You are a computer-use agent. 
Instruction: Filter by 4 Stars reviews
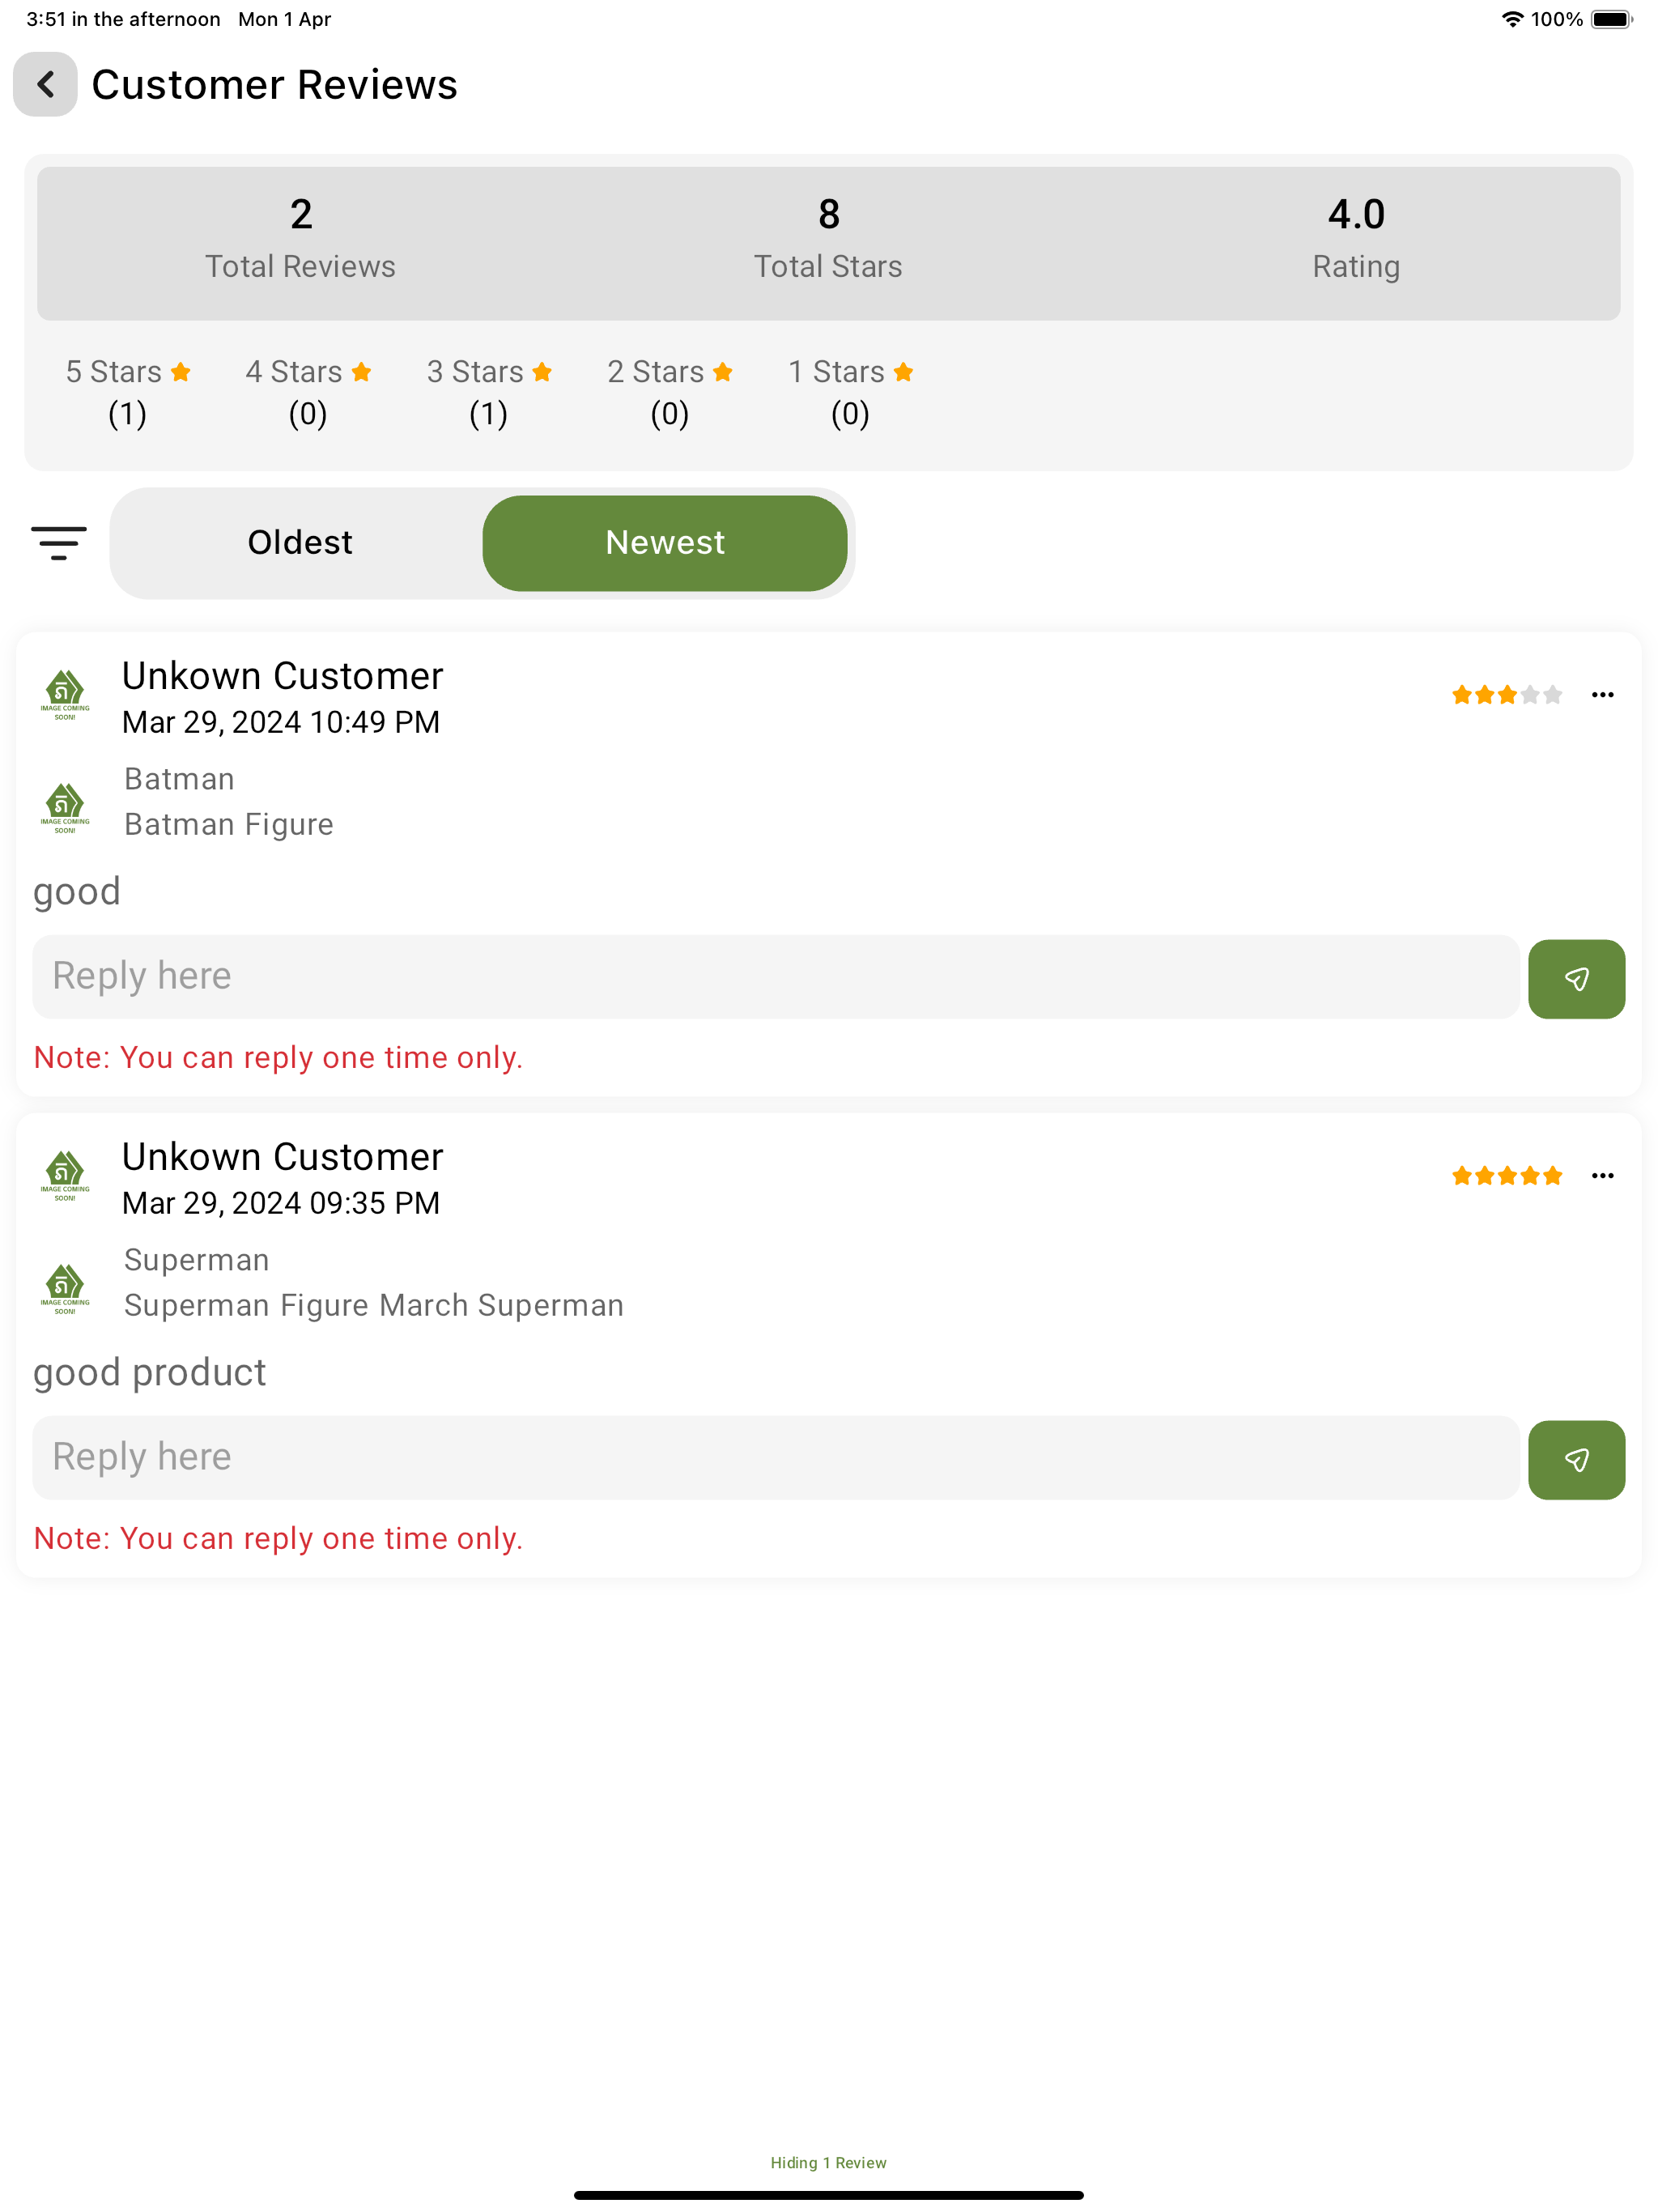click(308, 392)
